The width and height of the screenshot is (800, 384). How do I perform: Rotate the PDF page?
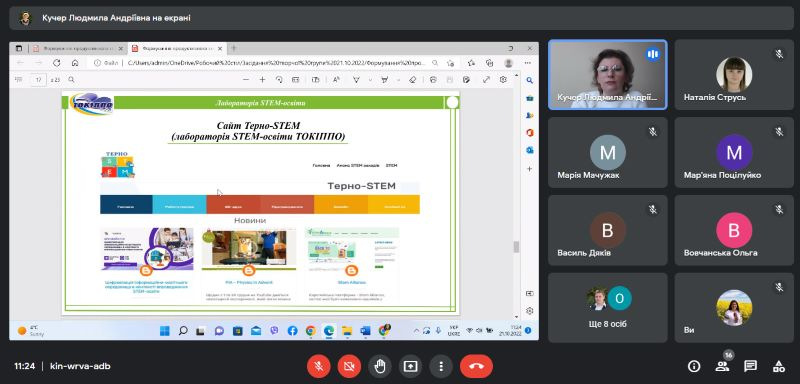(x=279, y=80)
